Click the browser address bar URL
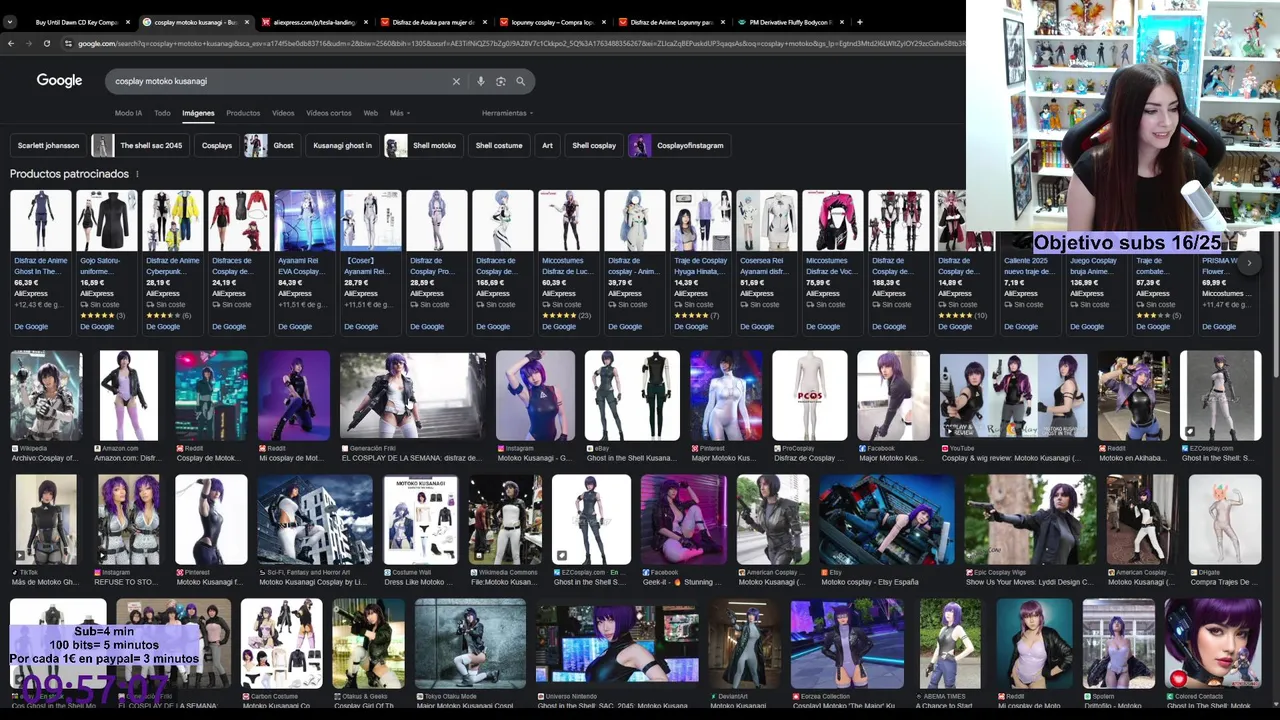The height and width of the screenshot is (720, 1280). [520, 43]
